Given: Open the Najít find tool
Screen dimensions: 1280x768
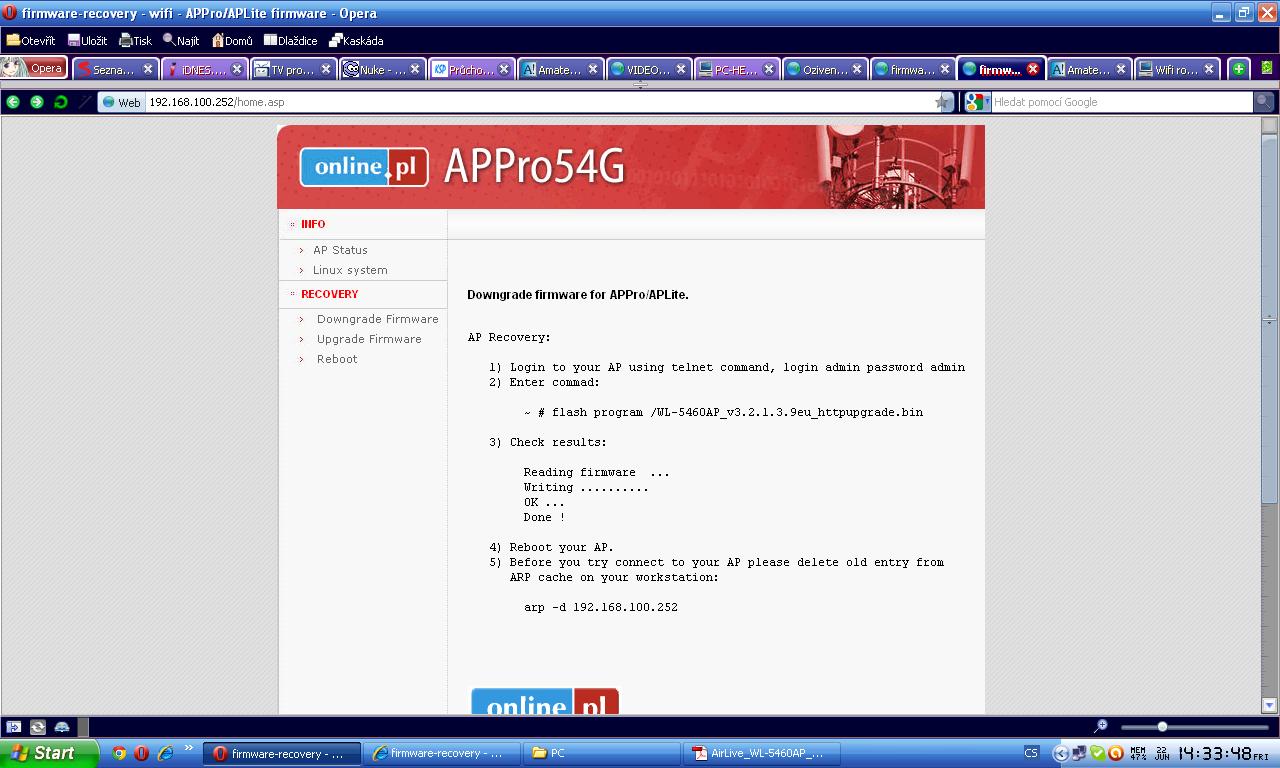Looking at the screenshot, I should click(181, 41).
